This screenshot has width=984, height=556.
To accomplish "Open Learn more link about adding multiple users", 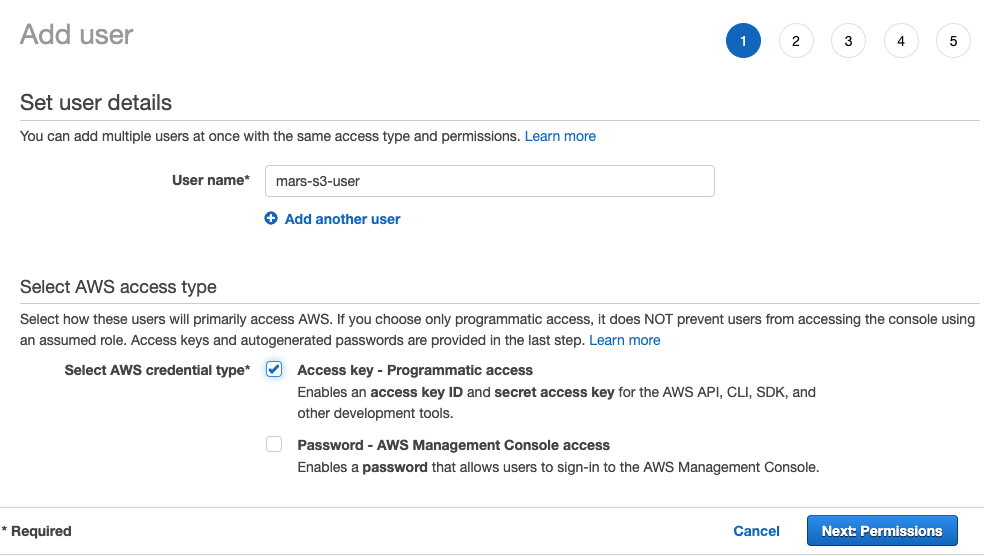I will pyautogui.click(x=560, y=136).
